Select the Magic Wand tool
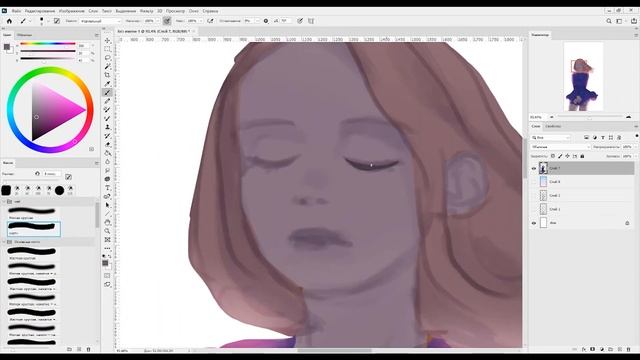 coord(107,66)
